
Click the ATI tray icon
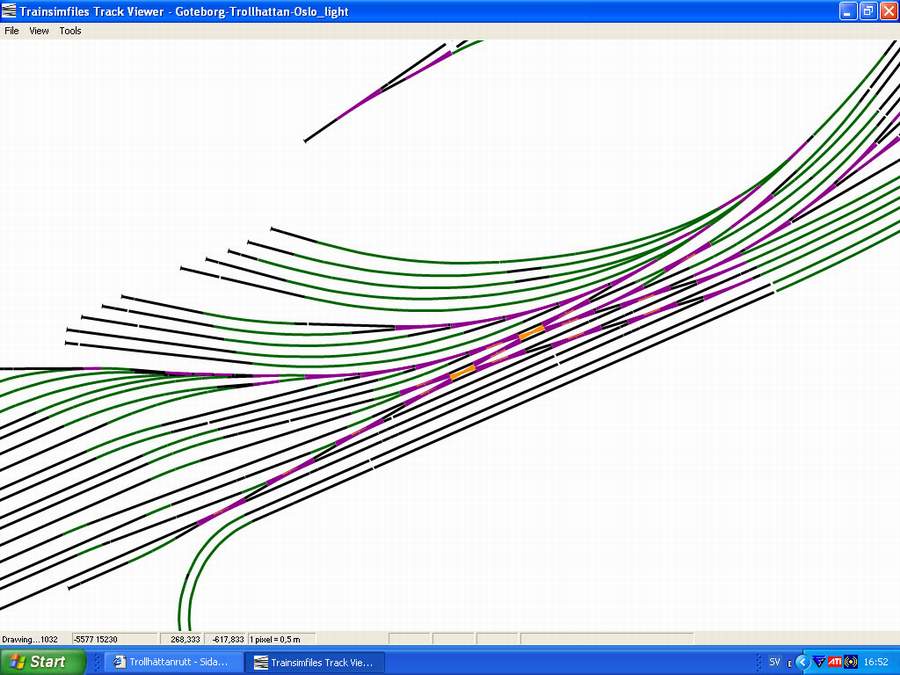835,662
